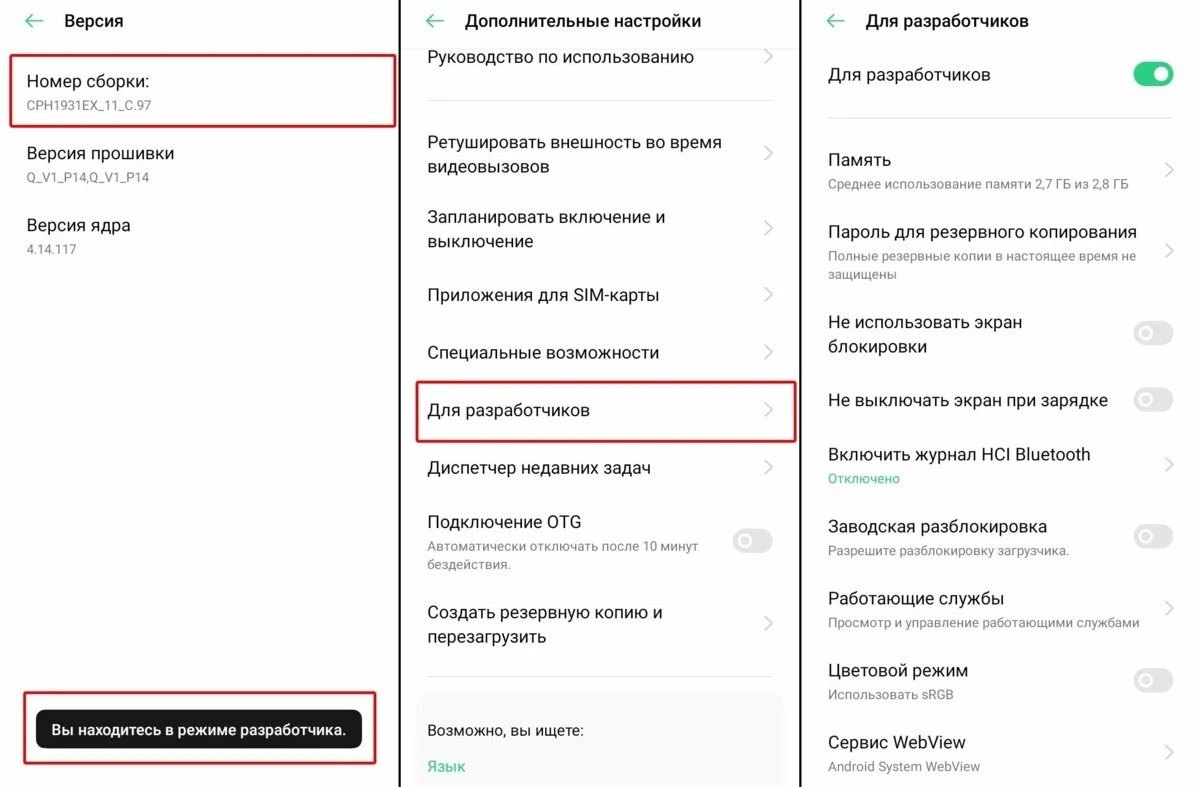Toggle Заводская разблокировка загрузчика

point(1152,536)
